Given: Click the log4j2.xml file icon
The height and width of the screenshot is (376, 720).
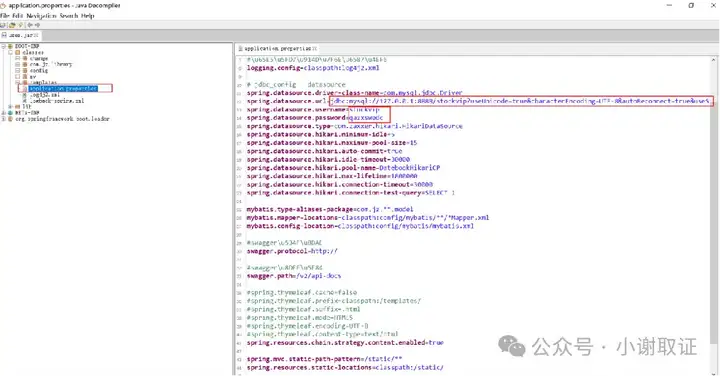Looking at the screenshot, I should click(x=24, y=95).
